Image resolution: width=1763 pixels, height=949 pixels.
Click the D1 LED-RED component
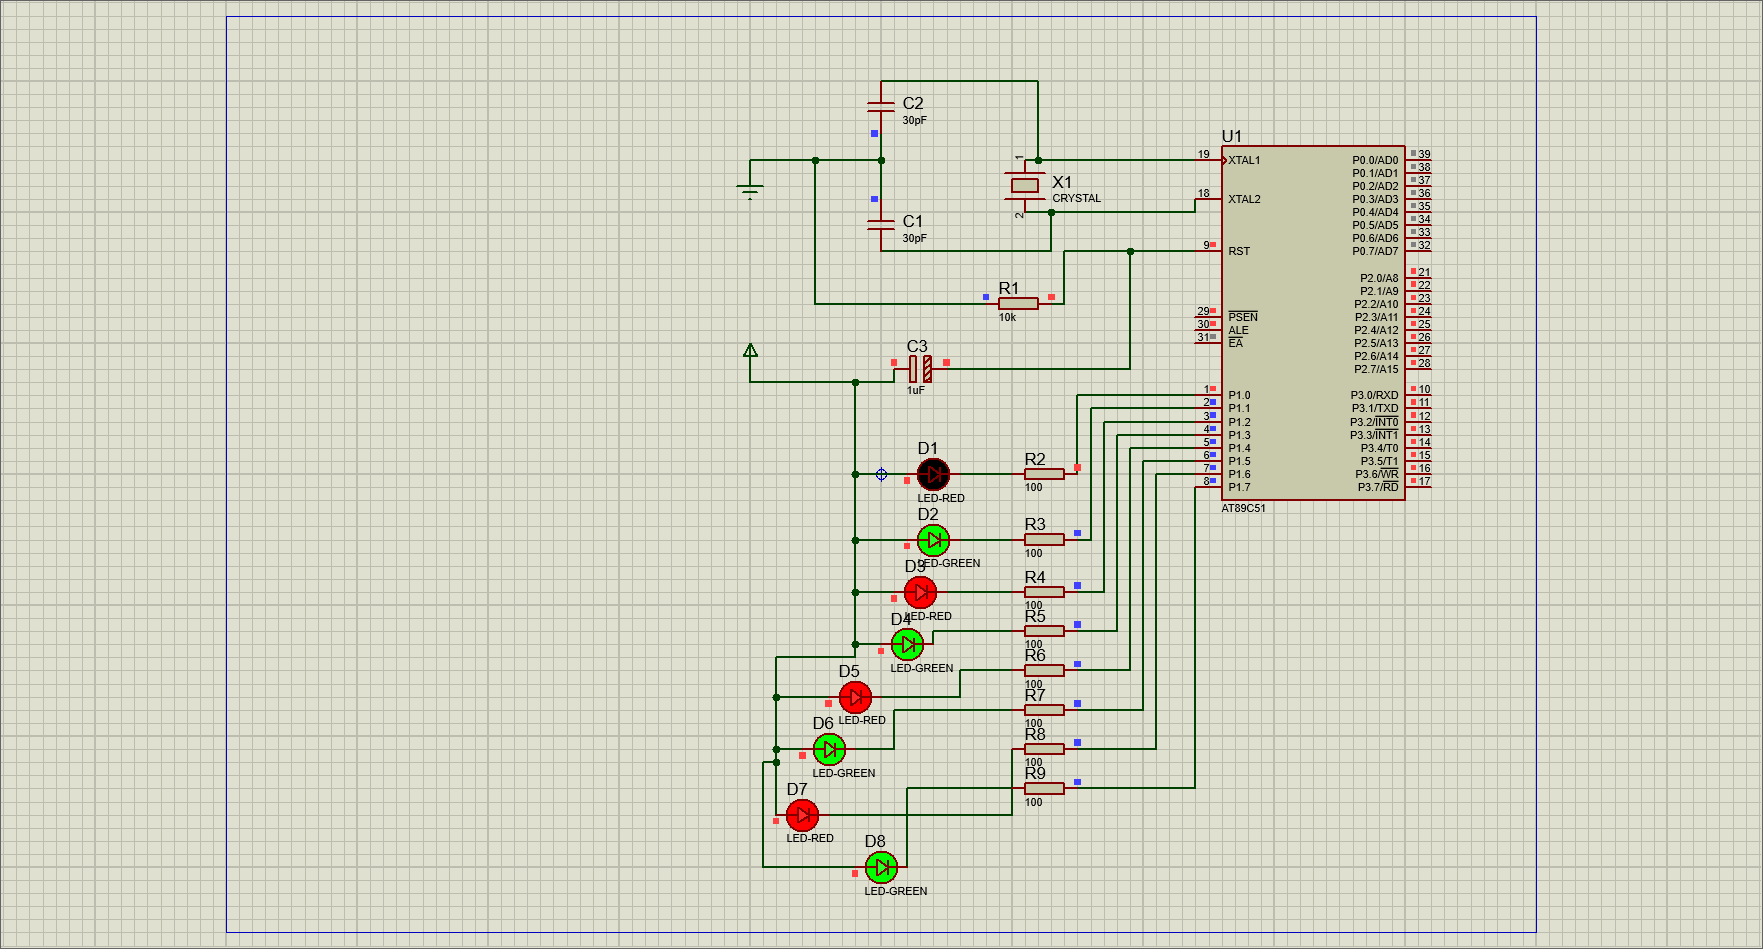933,474
